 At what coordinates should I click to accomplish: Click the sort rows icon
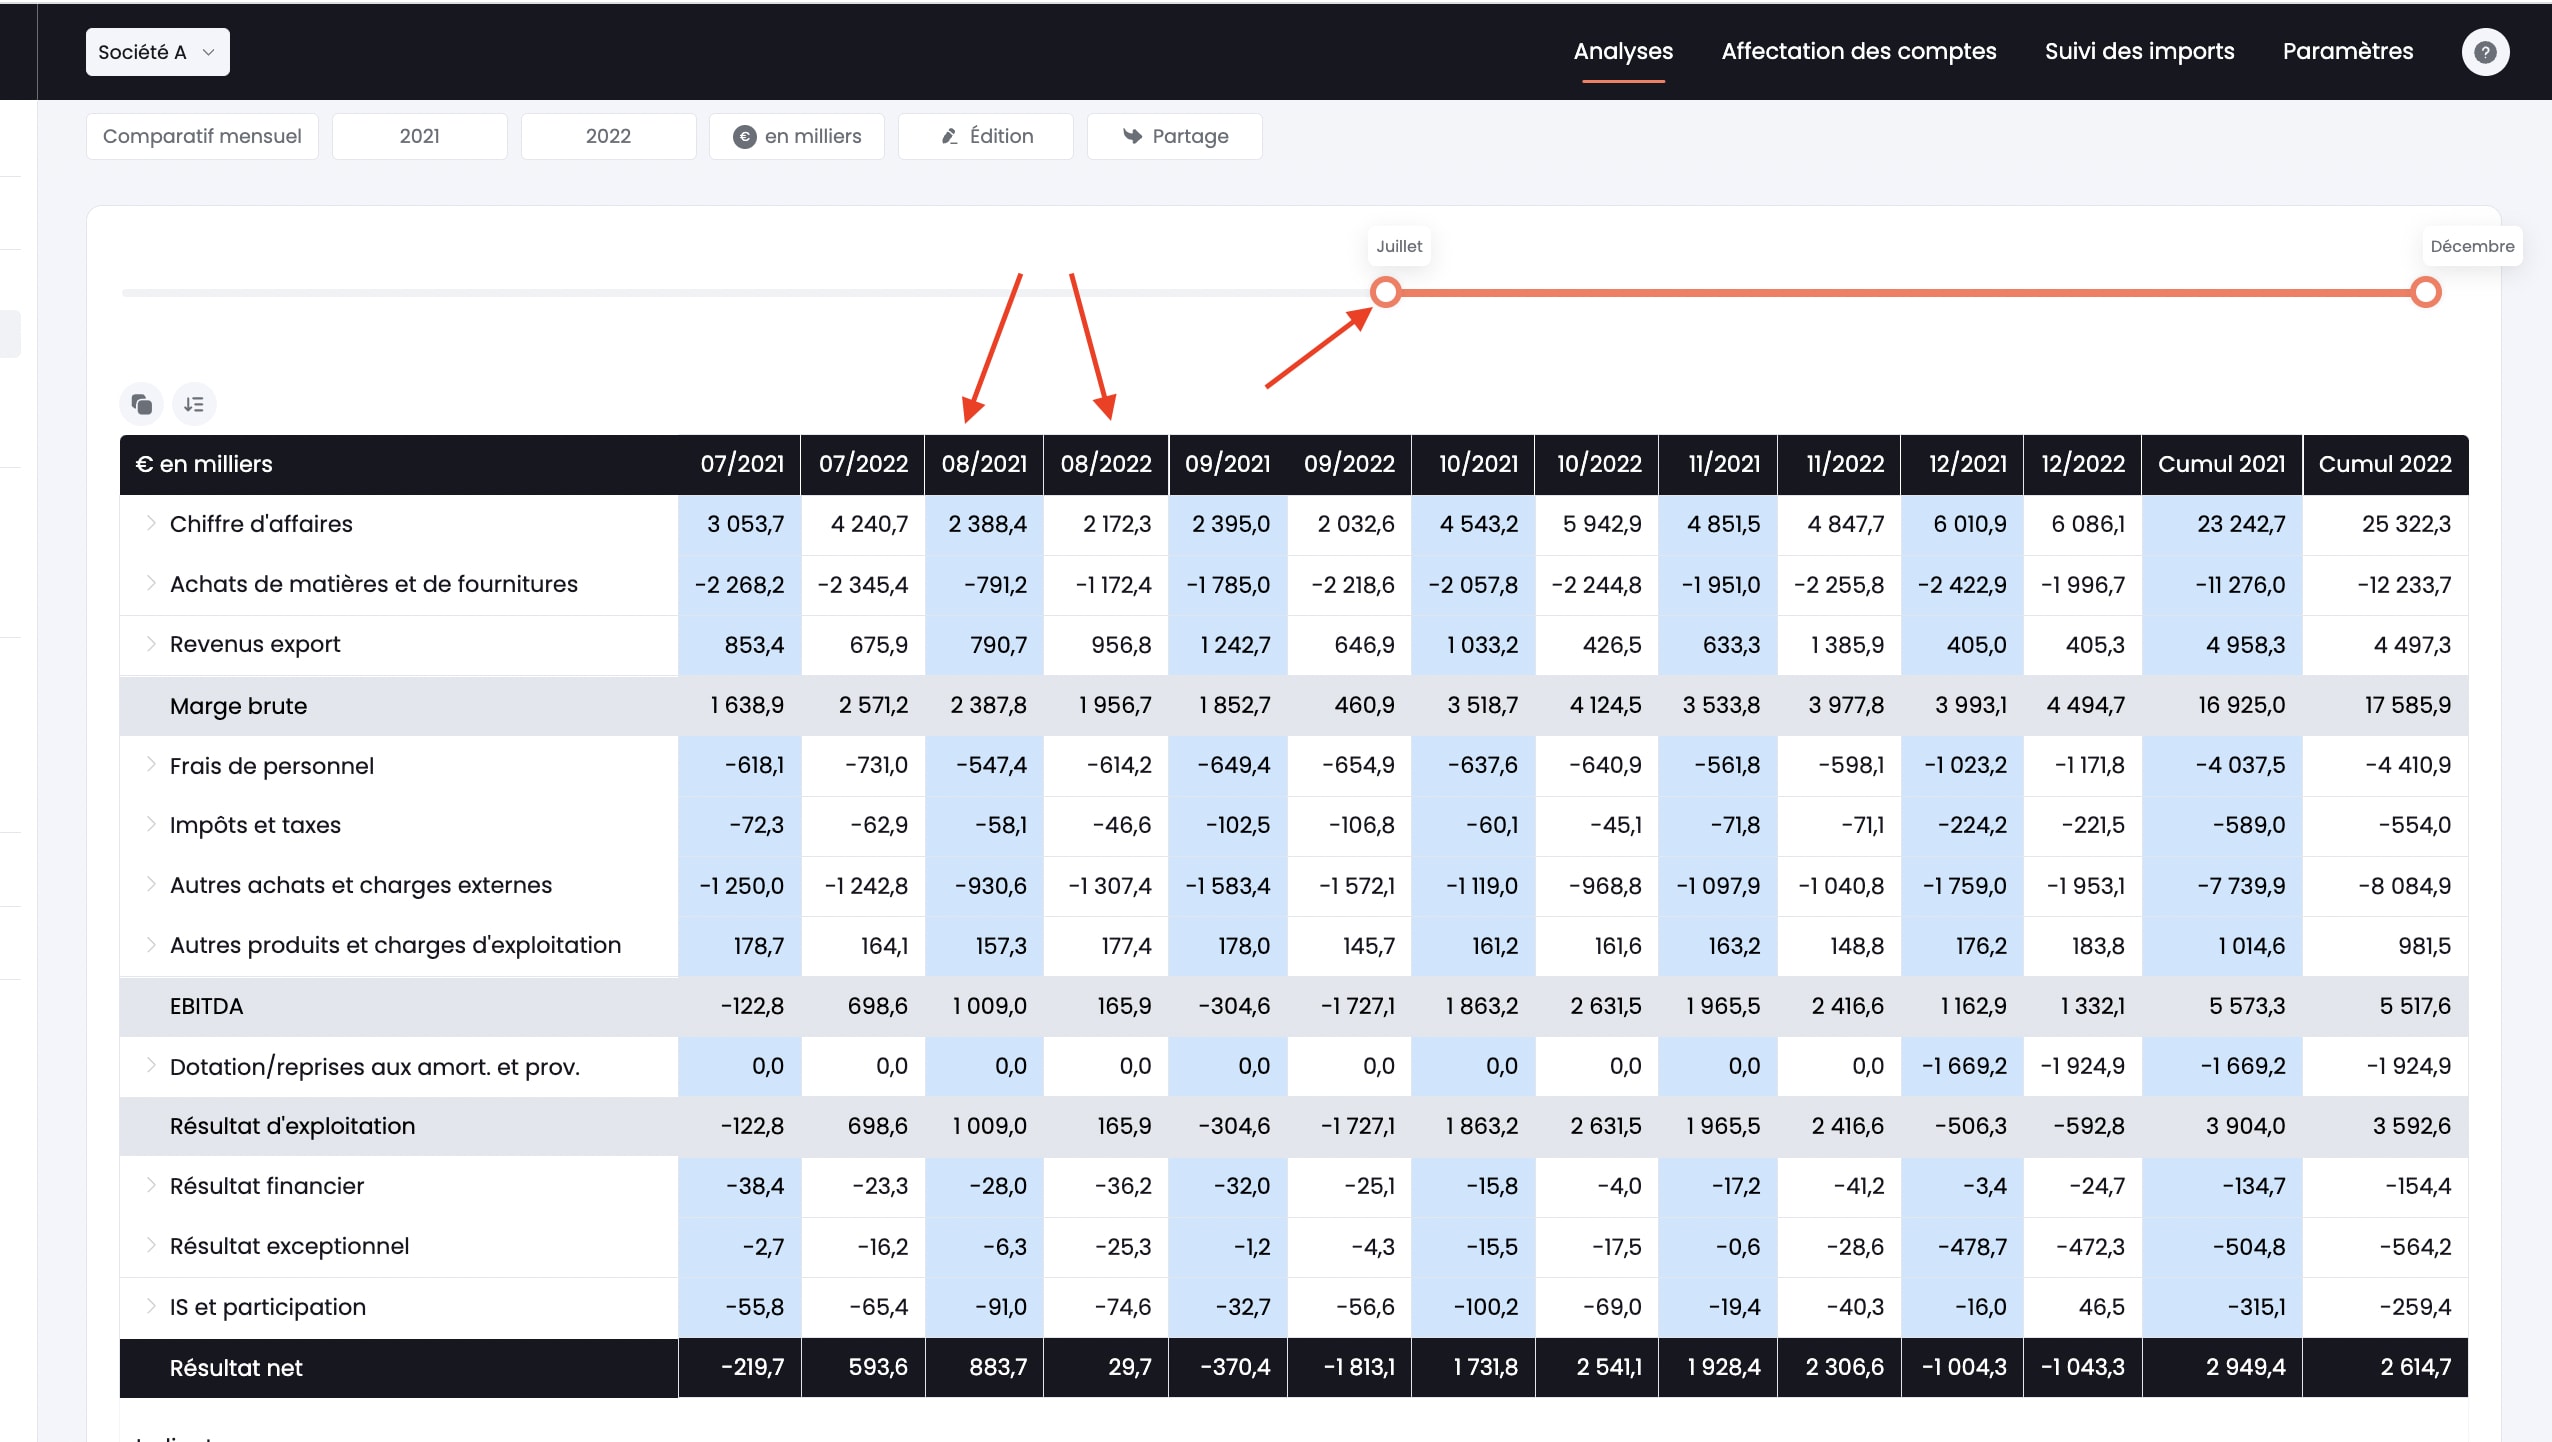(194, 404)
